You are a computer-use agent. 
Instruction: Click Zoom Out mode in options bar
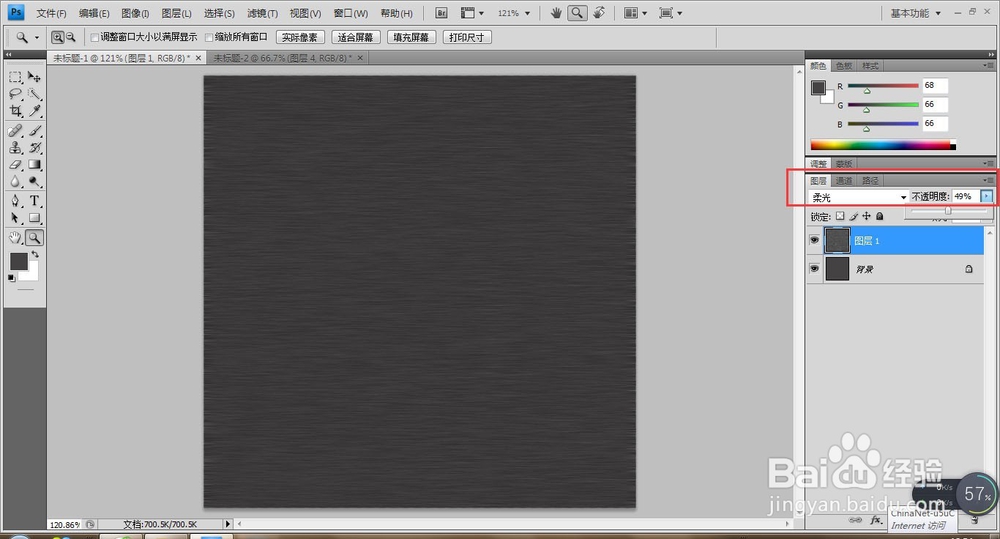pos(70,38)
